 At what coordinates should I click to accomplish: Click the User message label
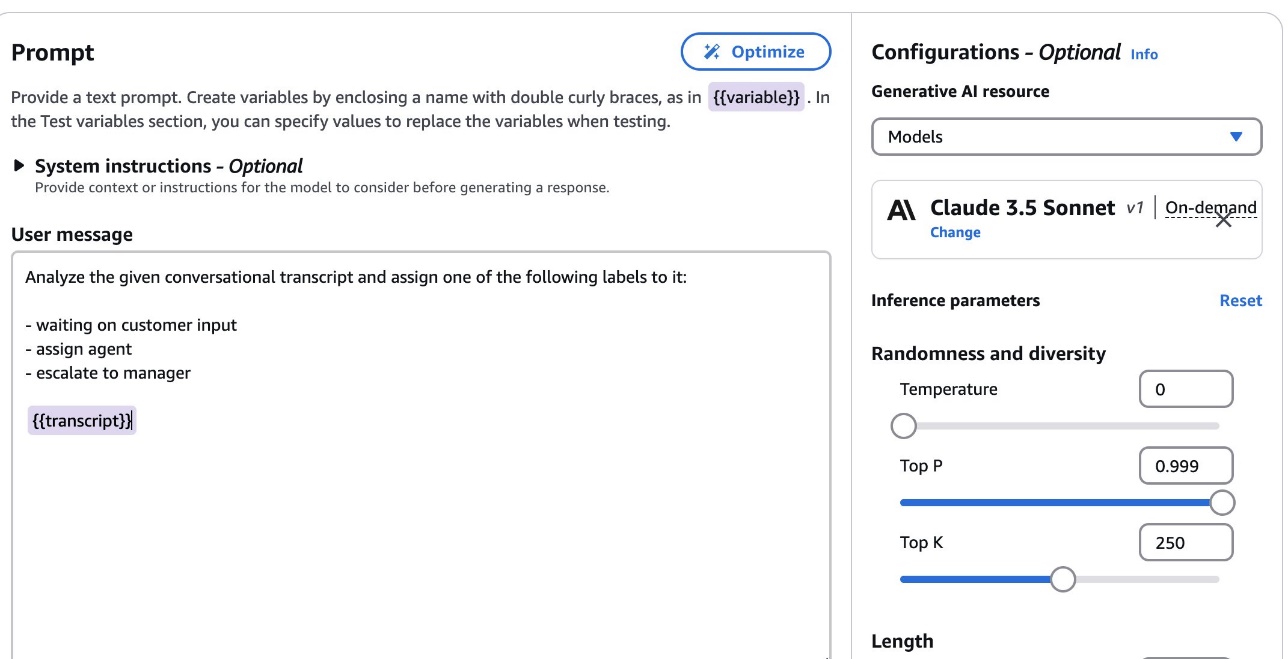tap(72, 235)
